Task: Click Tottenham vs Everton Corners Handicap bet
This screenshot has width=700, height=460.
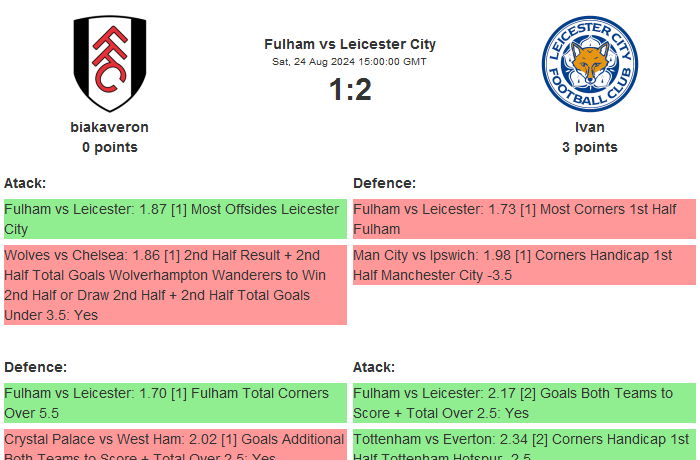Action: point(524,446)
